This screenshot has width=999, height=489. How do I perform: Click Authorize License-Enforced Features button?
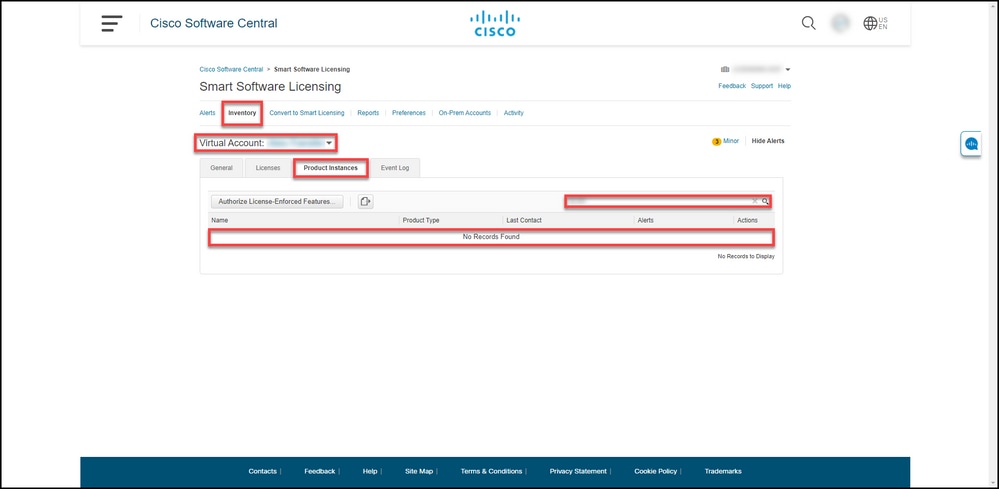tap(277, 201)
